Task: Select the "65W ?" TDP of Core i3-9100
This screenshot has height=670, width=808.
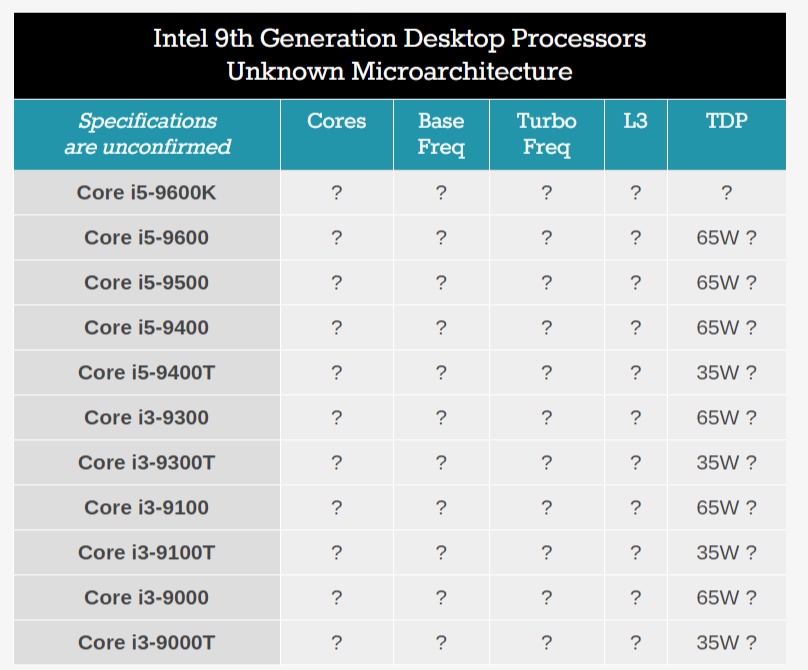Action: (x=727, y=508)
